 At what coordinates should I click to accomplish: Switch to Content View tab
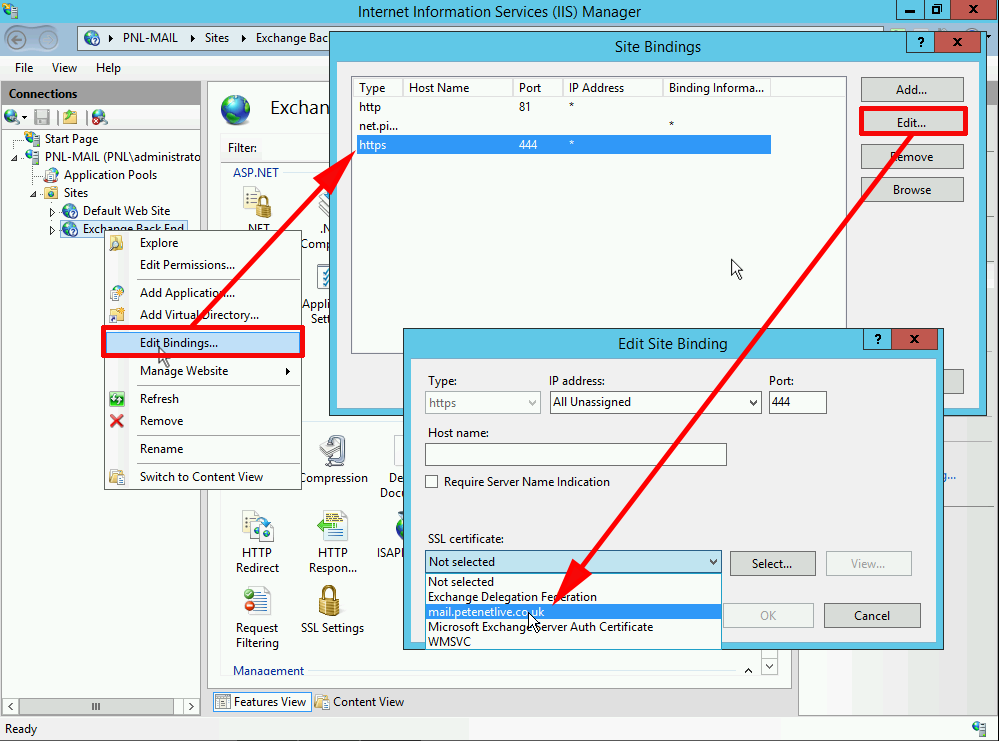[360, 701]
